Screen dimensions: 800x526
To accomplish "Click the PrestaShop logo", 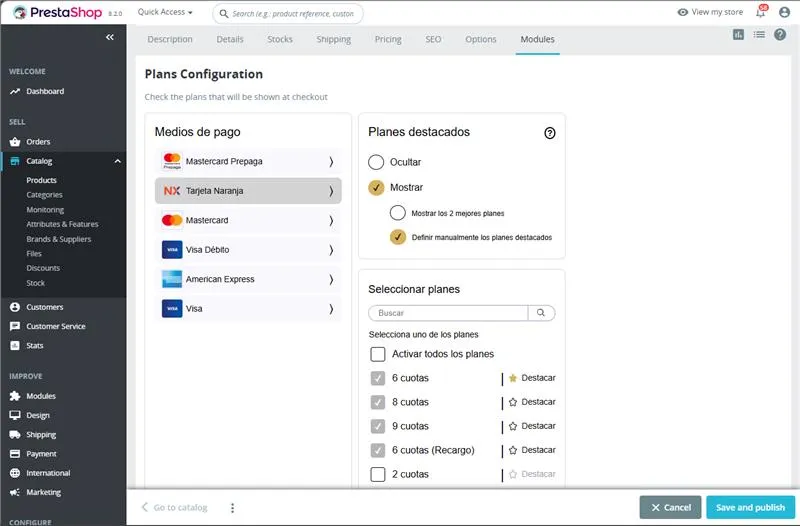I will point(57,12).
